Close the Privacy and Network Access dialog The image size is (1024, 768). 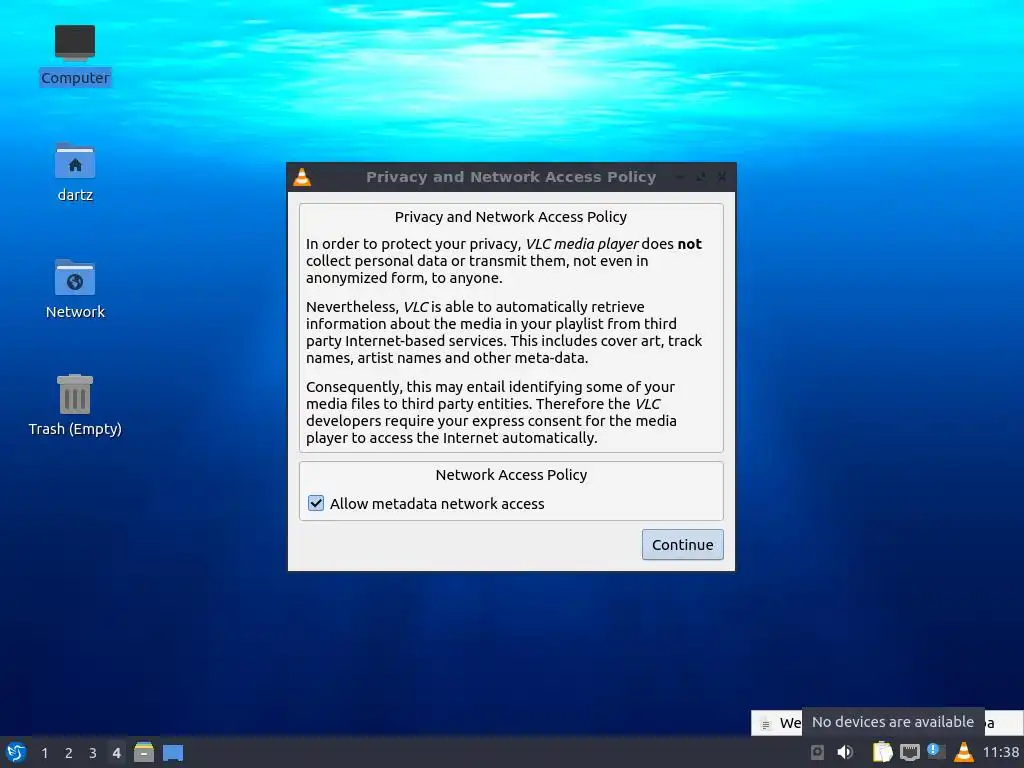[x=722, y=177]
